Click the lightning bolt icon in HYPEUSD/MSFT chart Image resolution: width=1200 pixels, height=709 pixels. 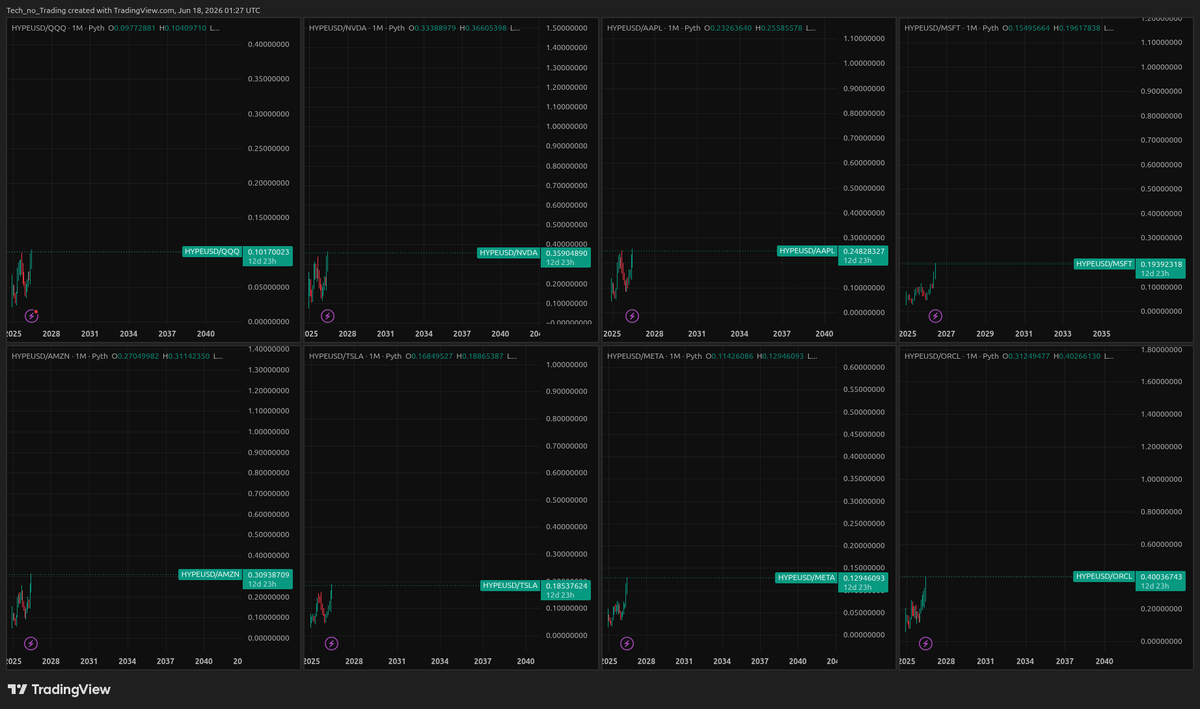click(x=934, y=316)
